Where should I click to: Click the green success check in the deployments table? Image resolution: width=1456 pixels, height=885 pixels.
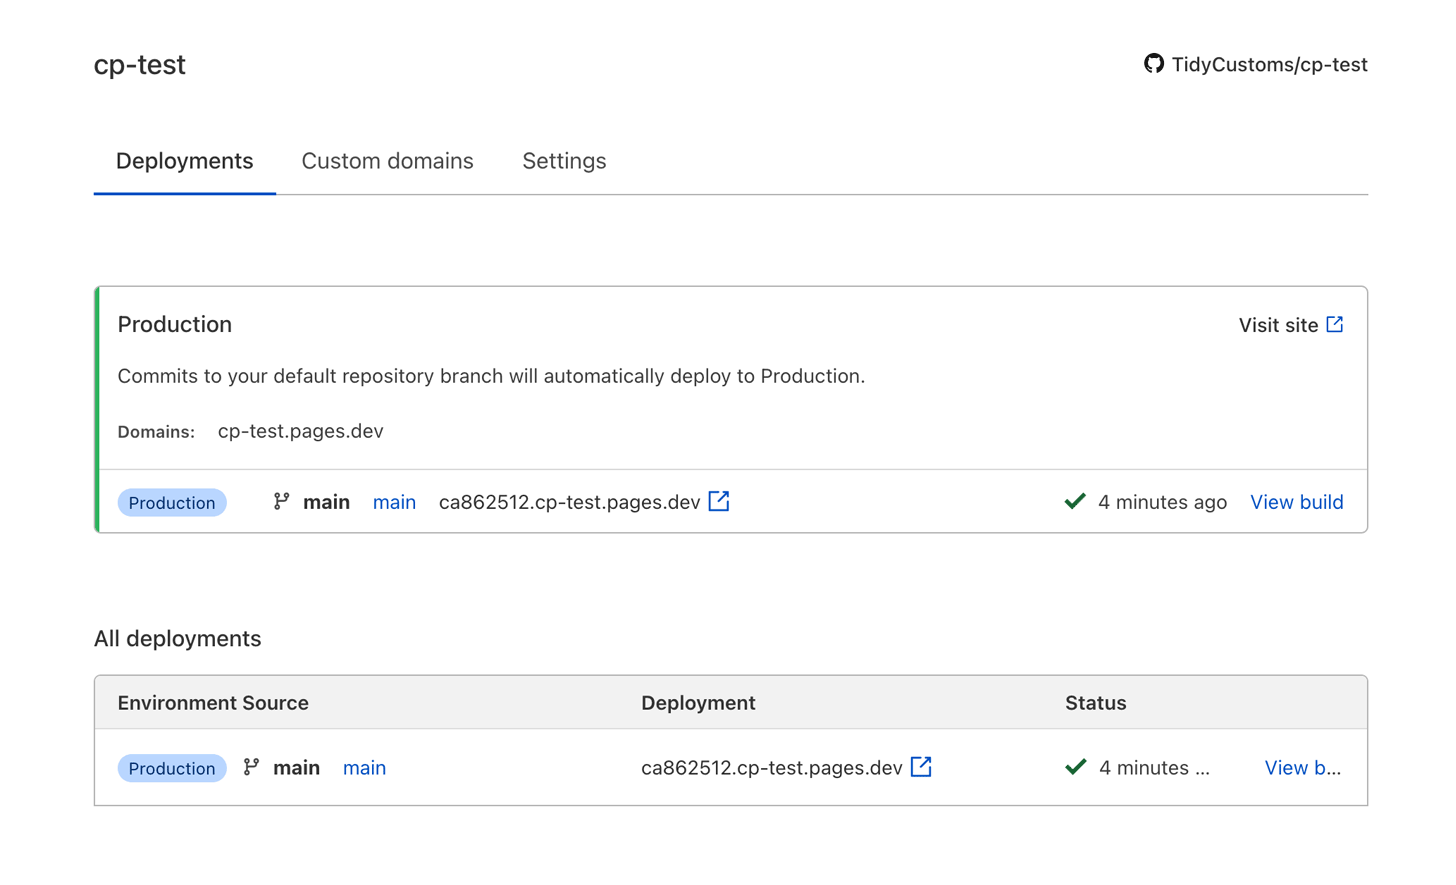(x=1076, y=767)
